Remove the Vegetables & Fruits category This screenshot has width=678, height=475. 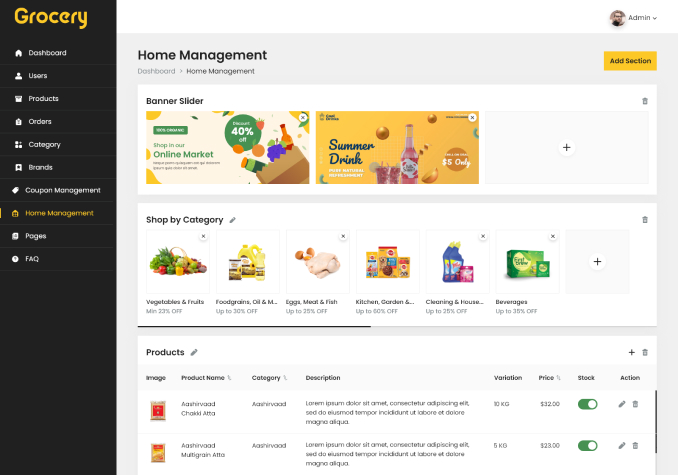pyautogui.click(x=203, y=236)
